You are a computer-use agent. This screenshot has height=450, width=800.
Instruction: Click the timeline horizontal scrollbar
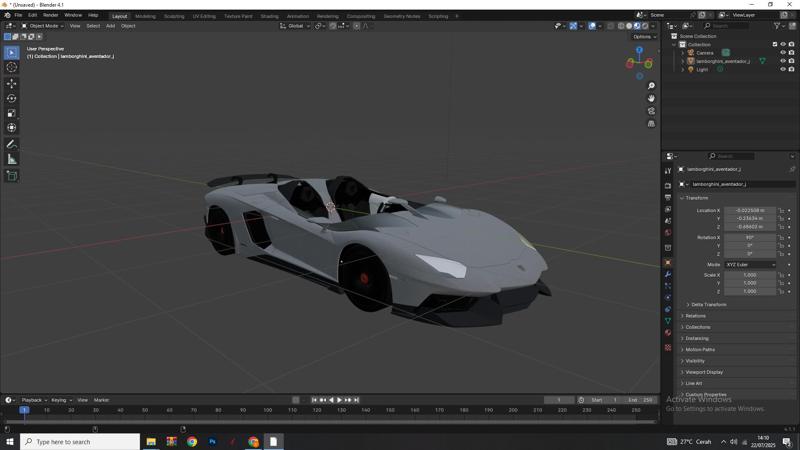(329, 421)
